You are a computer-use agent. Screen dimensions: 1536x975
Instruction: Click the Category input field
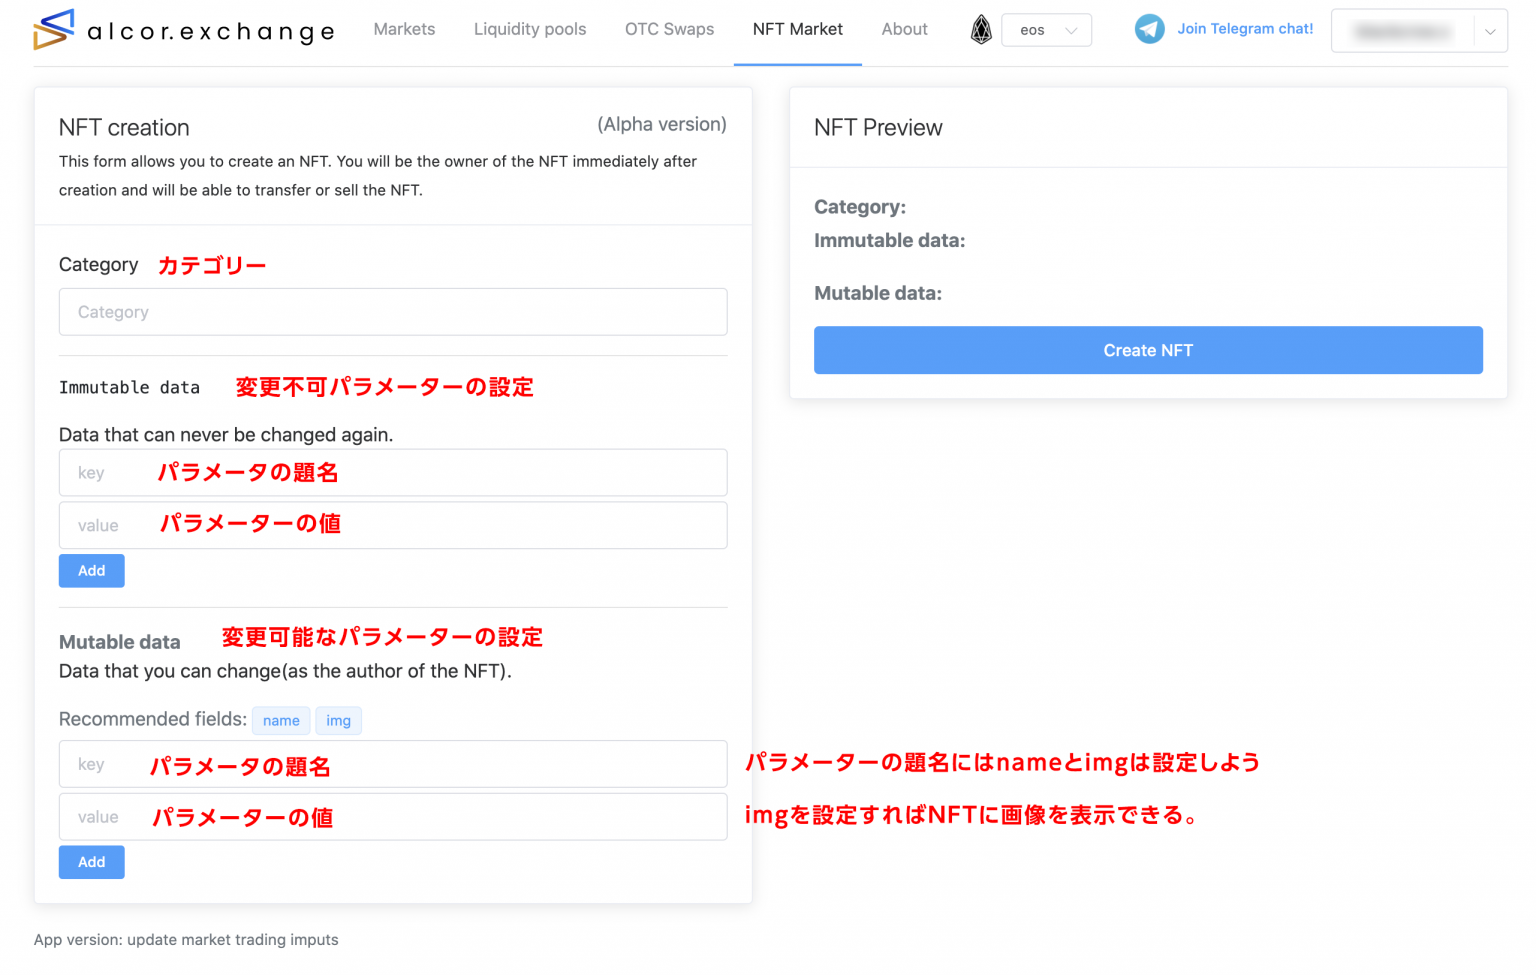pos(393,311)
